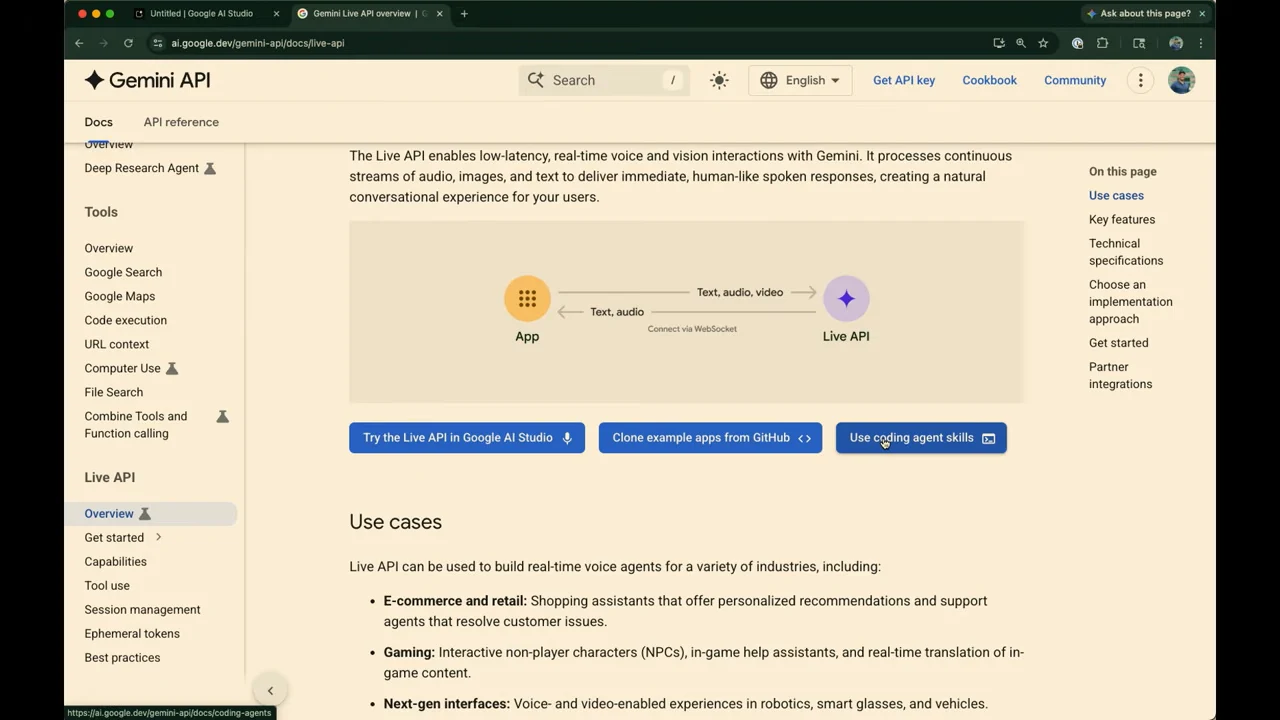Reload the page with the refresh icon

tap(128, 43)
